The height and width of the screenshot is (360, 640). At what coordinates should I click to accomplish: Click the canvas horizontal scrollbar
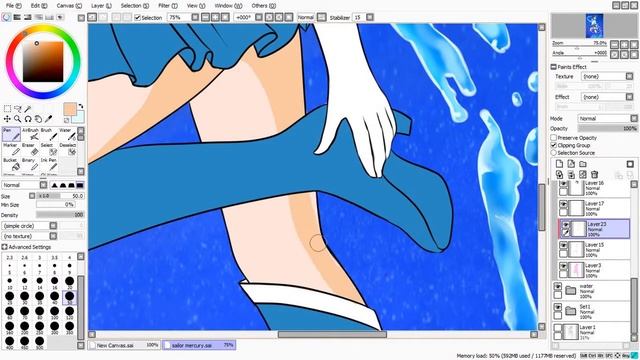coord(332,334)
